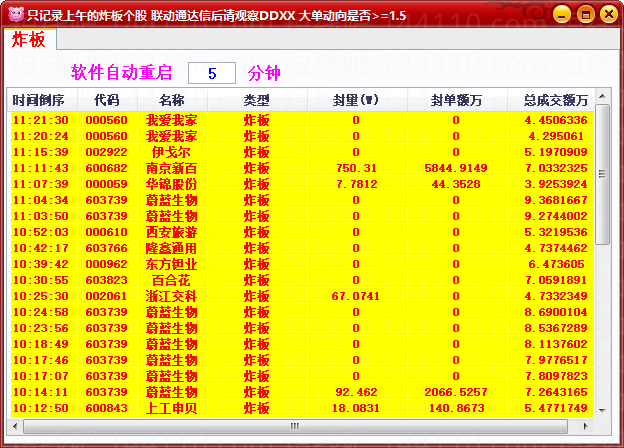Click the 封单额 value 5844.9149

456,168
